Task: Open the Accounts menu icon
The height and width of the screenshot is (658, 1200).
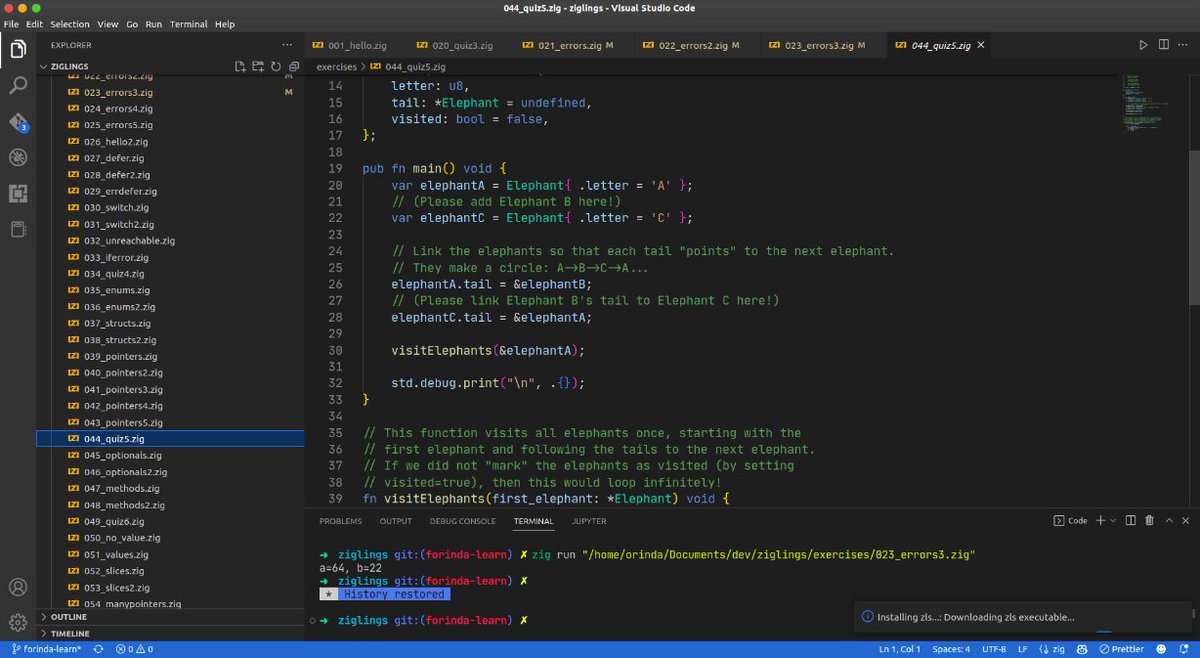Action: click(17, 588)
